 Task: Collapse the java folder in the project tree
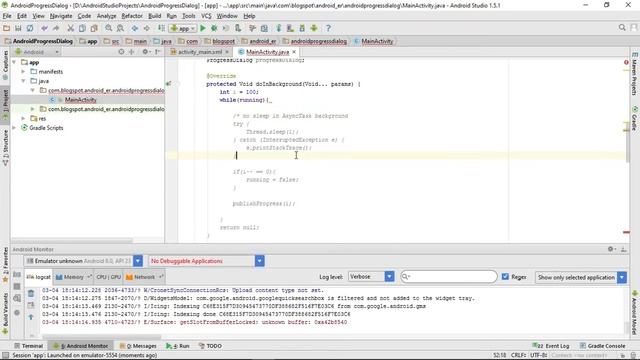24,81
